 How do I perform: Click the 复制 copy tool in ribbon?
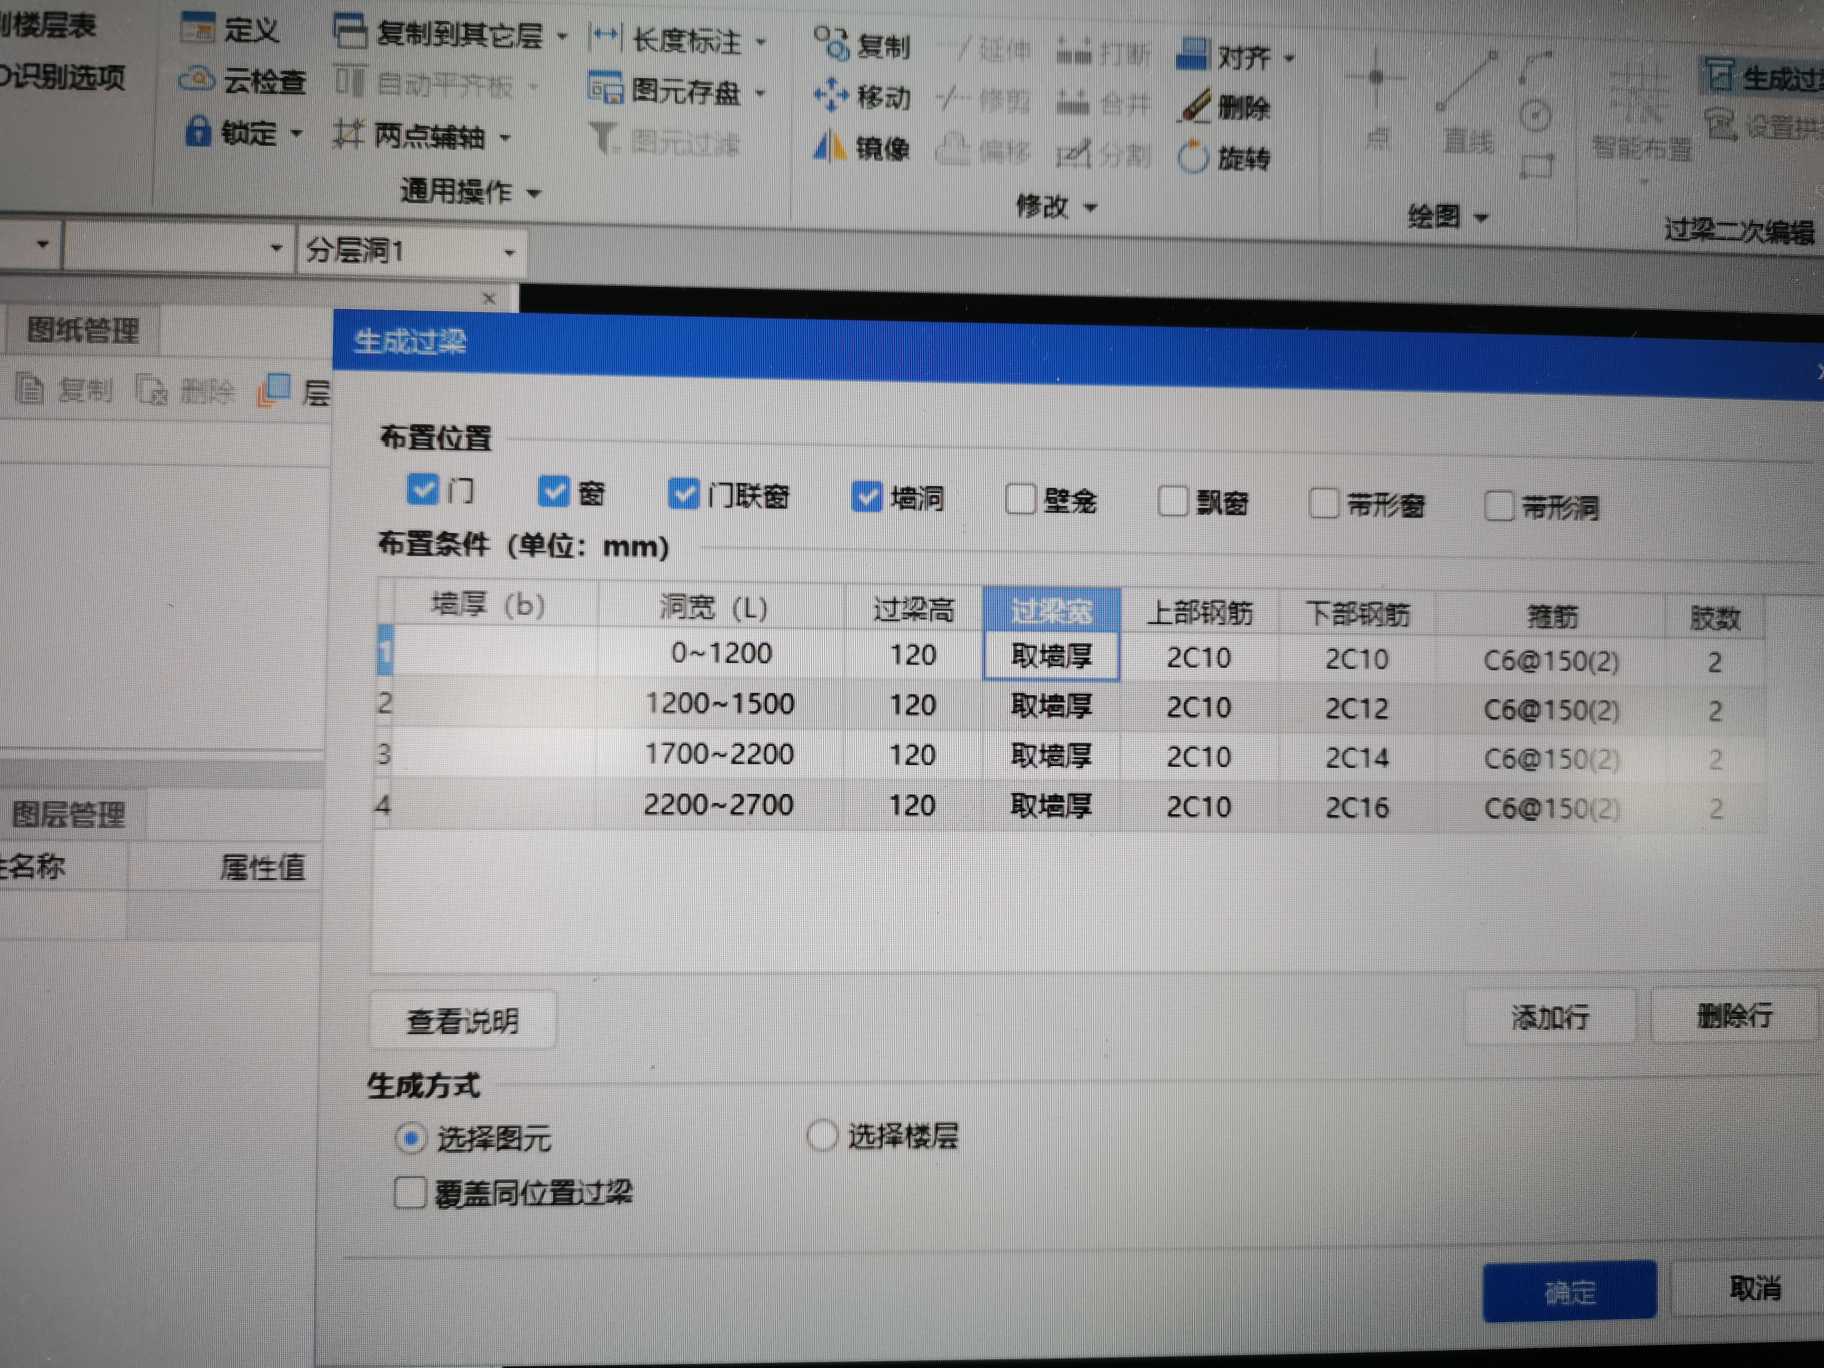(x=861, y=45)
